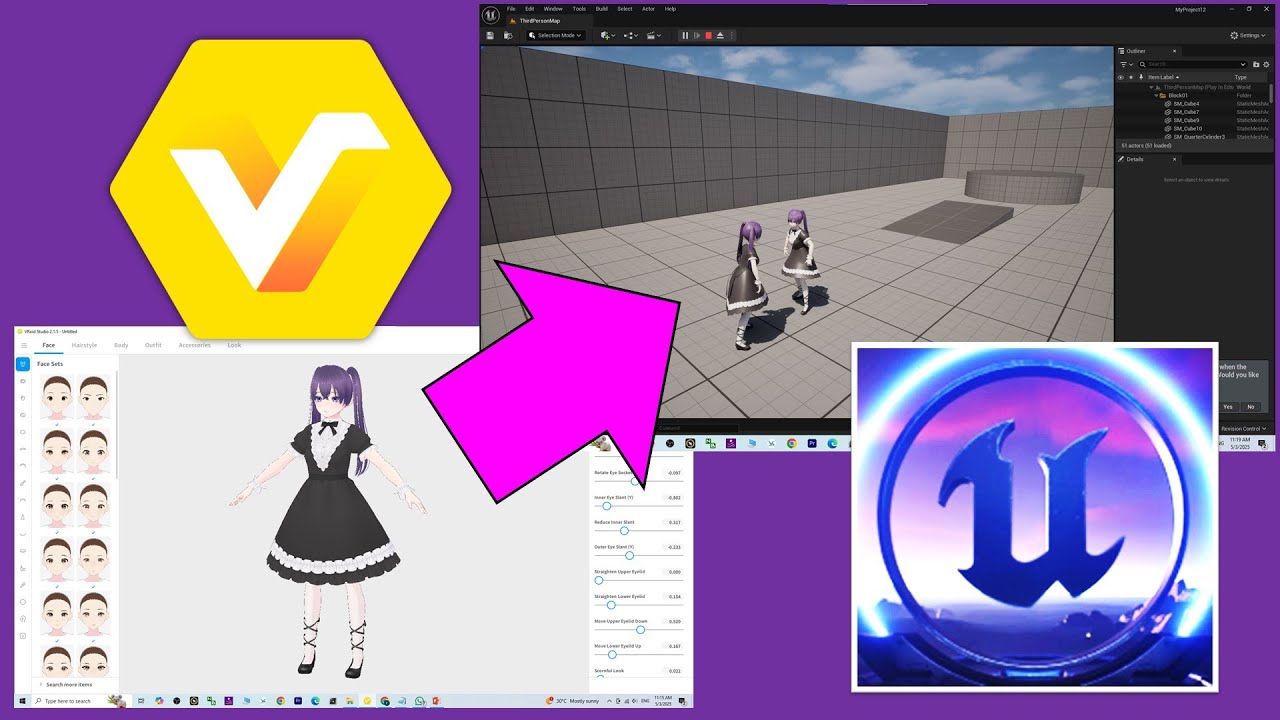Viewport: 1280px width, 720px height.
Task: Open Chrome from the Unreal window taskbar
Action: pos(792,443)
